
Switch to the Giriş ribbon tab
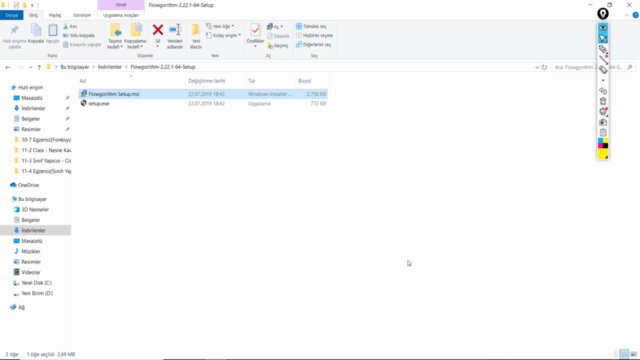(33, 15)
